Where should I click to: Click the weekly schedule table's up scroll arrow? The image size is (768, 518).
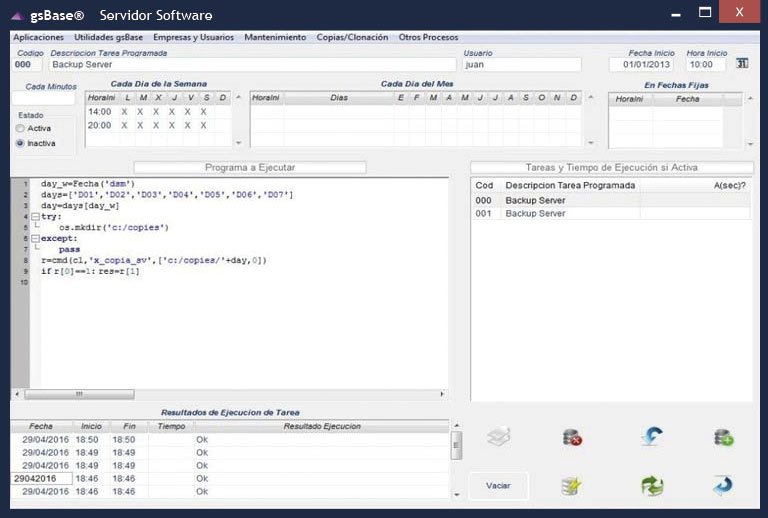pos(239,97)
